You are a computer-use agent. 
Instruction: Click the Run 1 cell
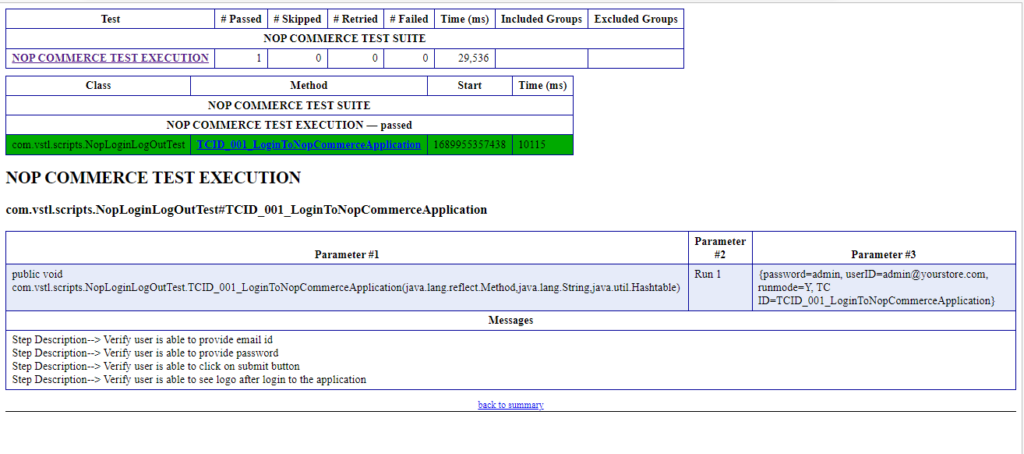tap(720, 287)
